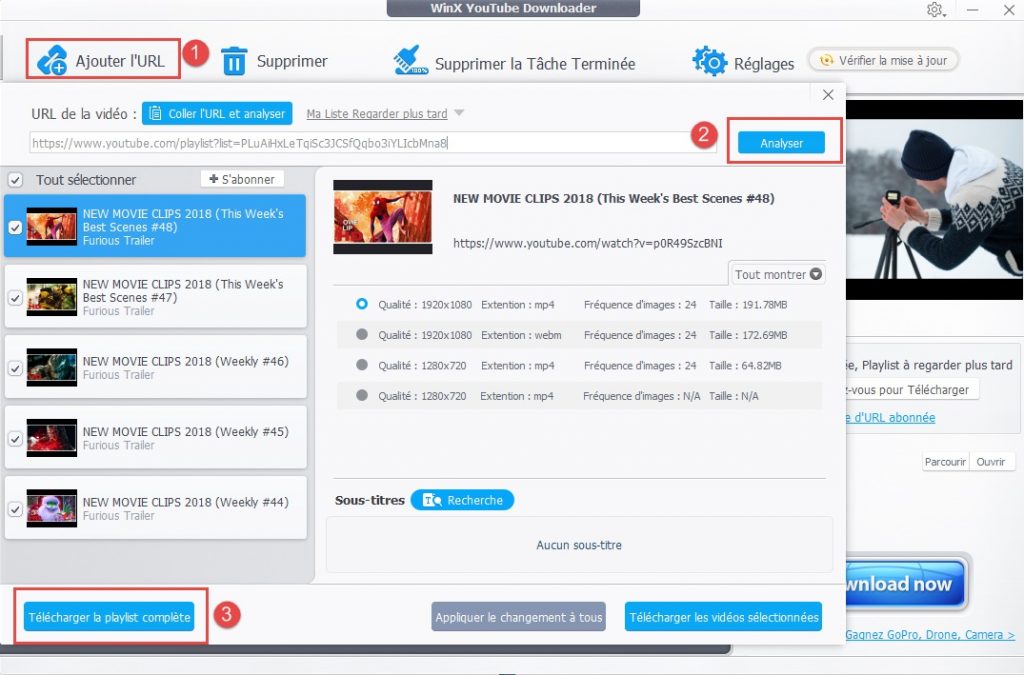Open Réglages gear icon
1024x675 pixels.
point(709,61)
